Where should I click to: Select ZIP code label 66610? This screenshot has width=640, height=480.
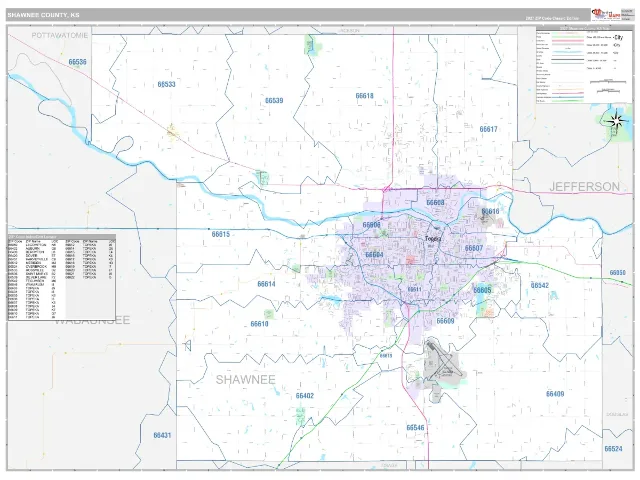[x=260, y=324]
